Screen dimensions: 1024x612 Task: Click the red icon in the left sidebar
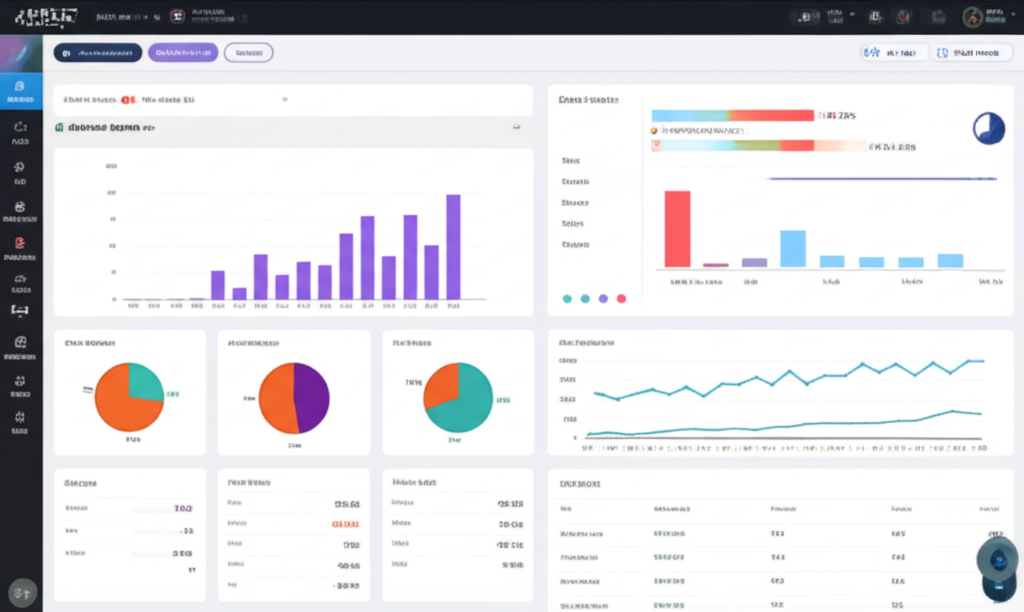point(20,243)
